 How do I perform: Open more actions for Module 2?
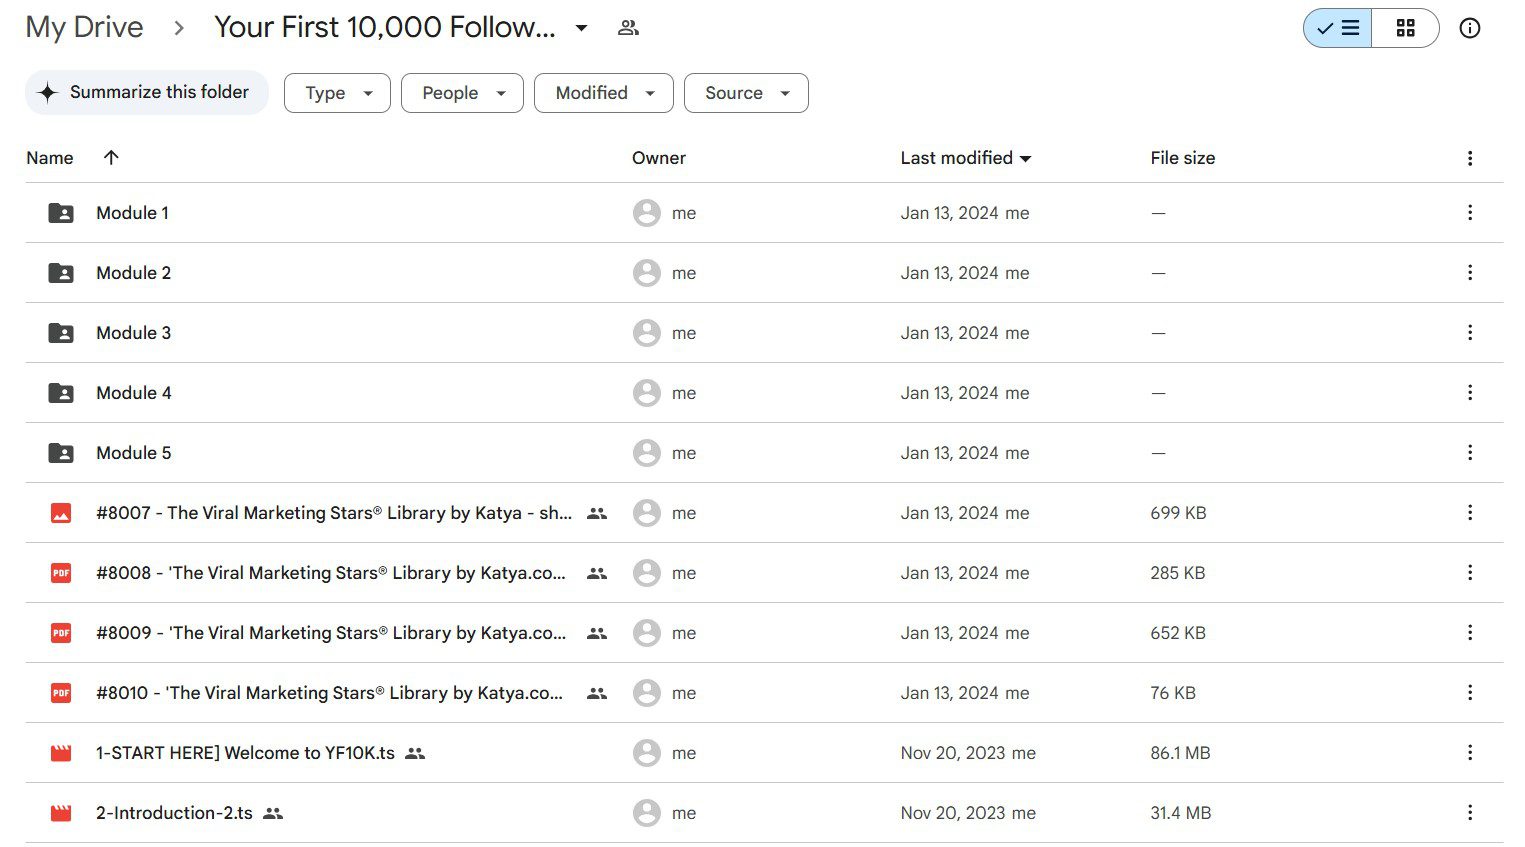1470,272
